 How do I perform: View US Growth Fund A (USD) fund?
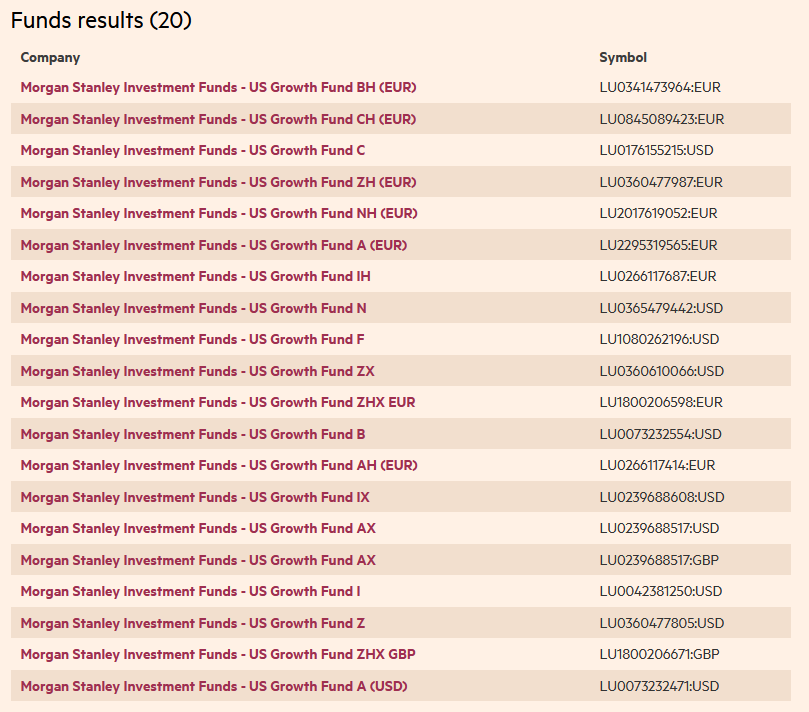(x=214, y=686)
